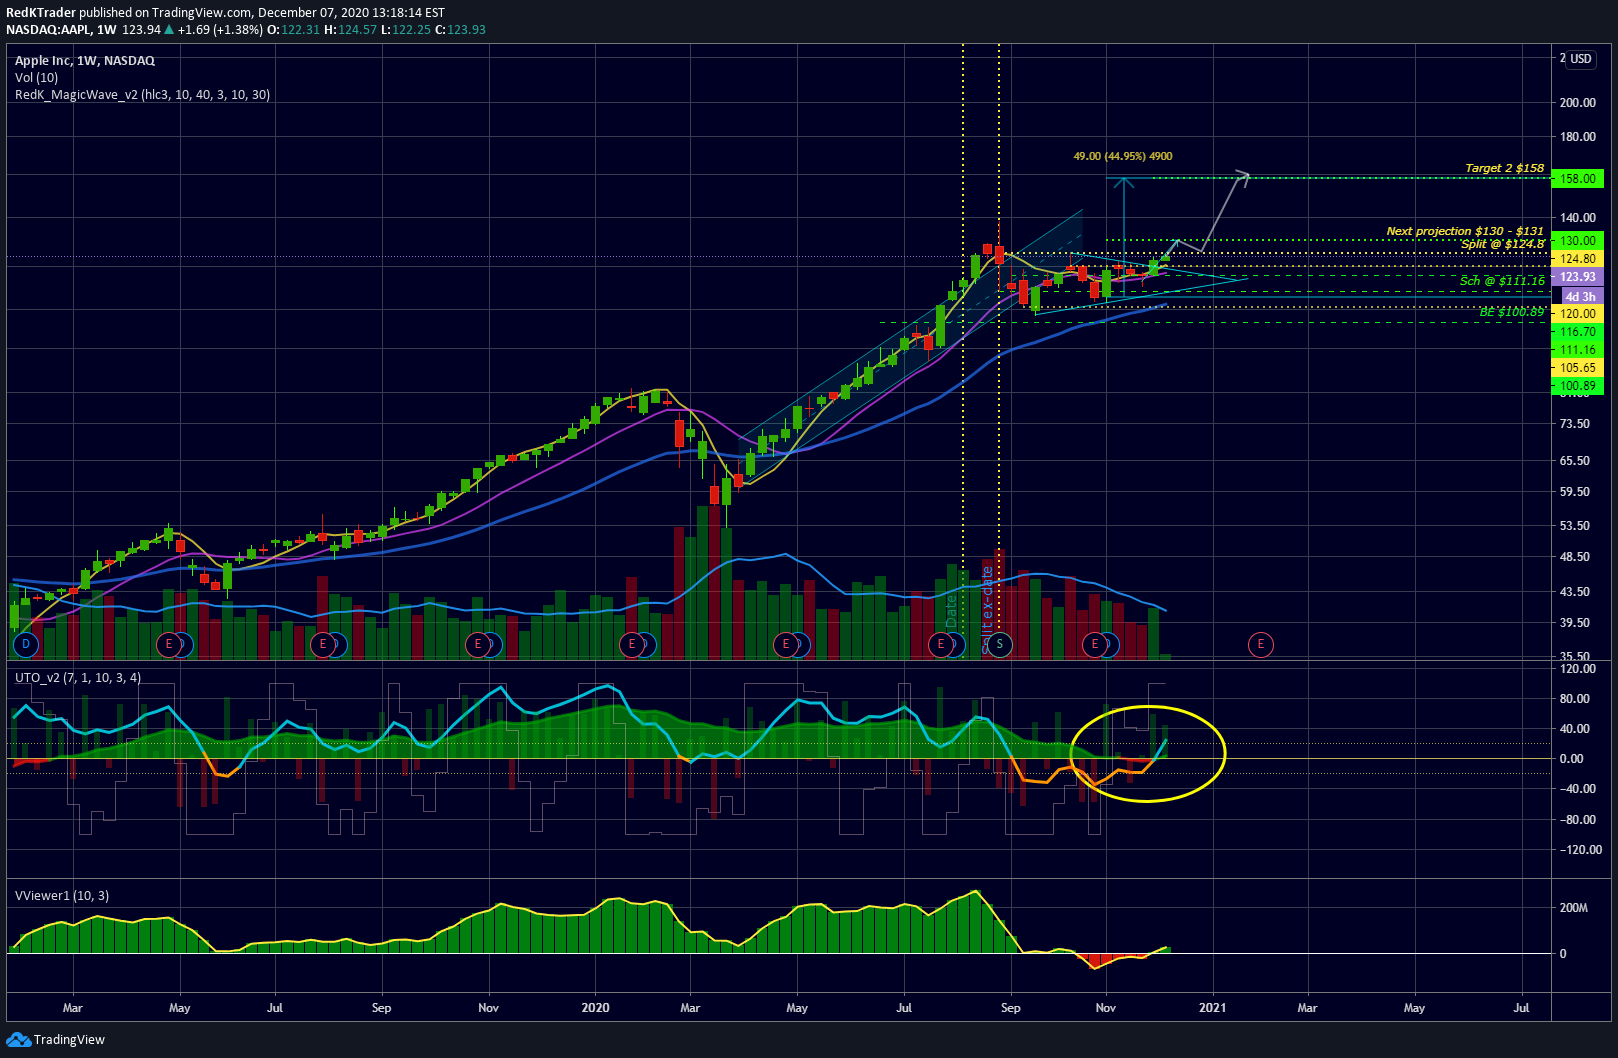Click the USD currency label

coord(1580,59)
